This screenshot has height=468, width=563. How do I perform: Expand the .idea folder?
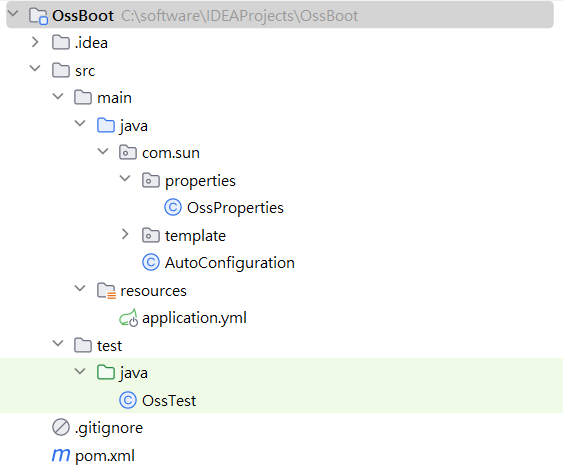[35, 42]
